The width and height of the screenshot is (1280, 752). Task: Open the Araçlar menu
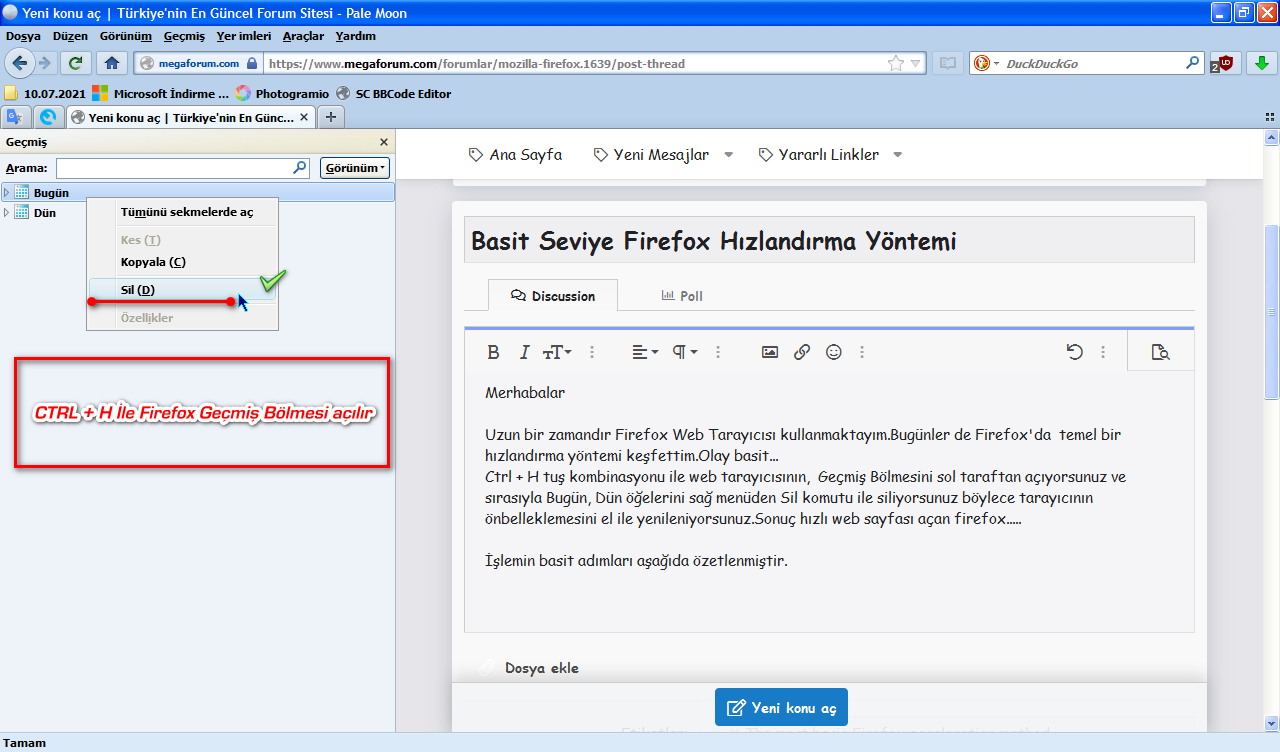pyautogui.click(x=303, y=36)
